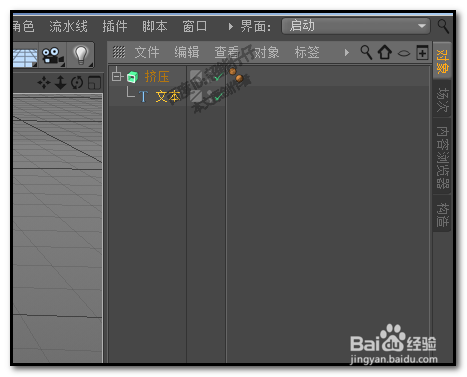Viewport: 467px width, 377px height.
Task: Click the Object Manager eye filter icon
Action: (x=404, y=53)
